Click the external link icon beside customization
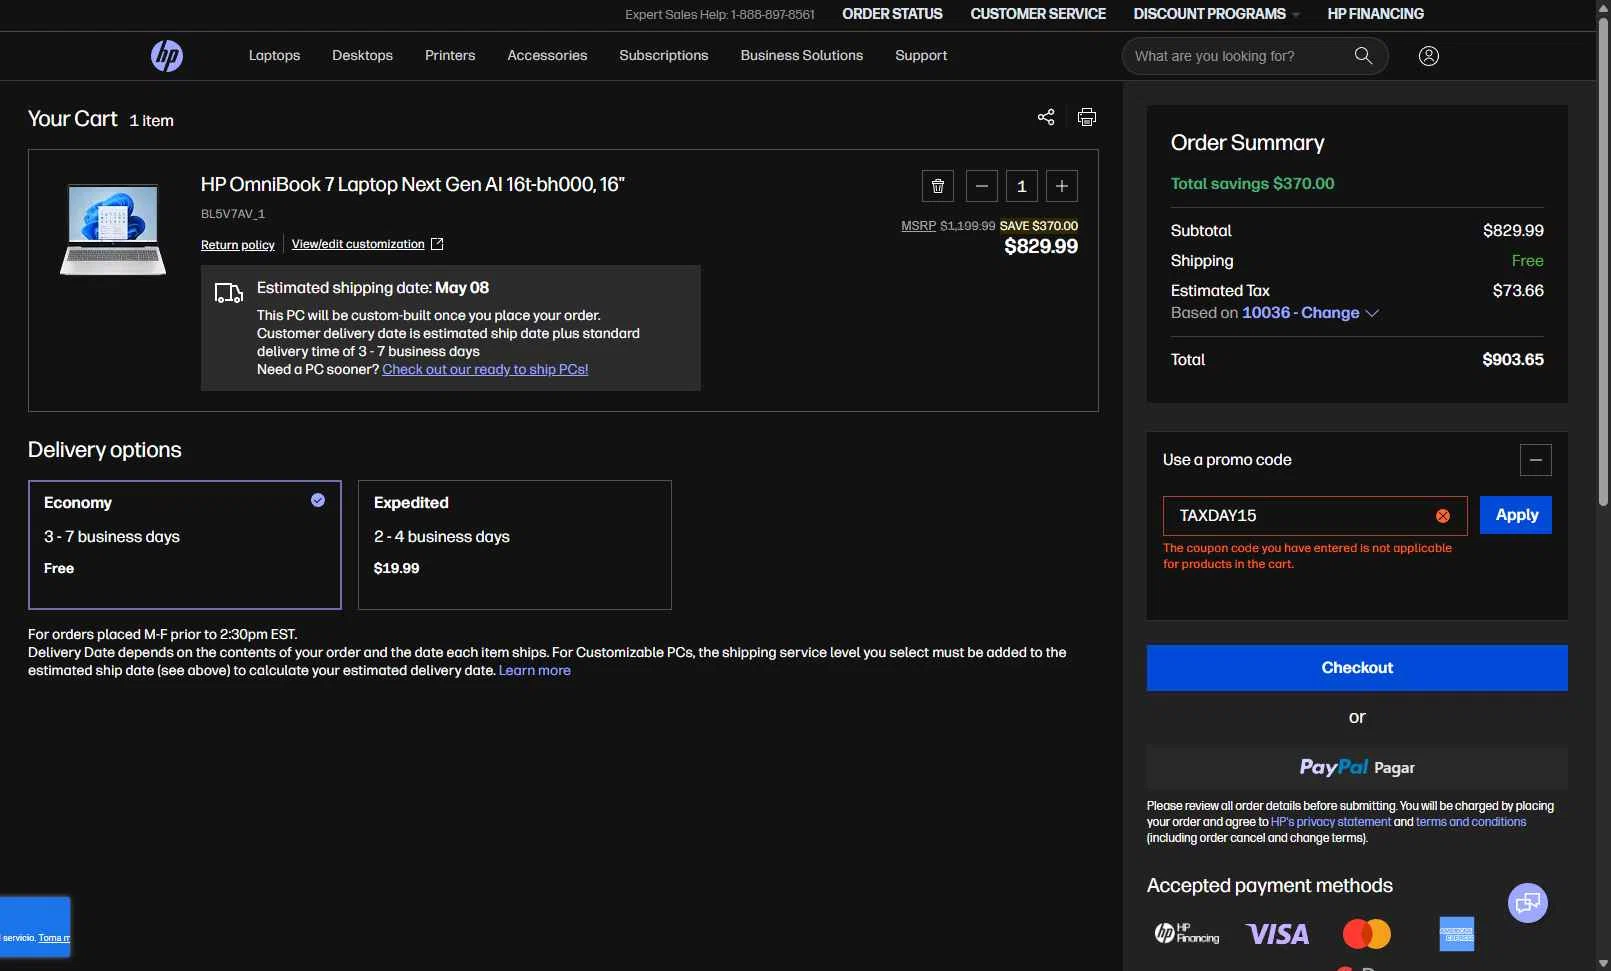Viewport: 1611px width, 971px height. 437,244
